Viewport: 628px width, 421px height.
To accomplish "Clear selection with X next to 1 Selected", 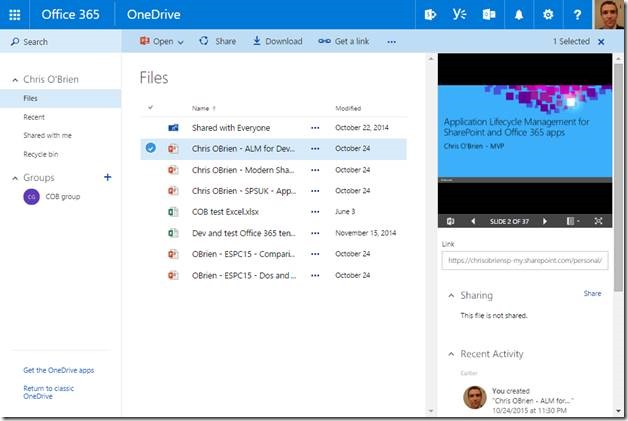I will pos(601,42).
